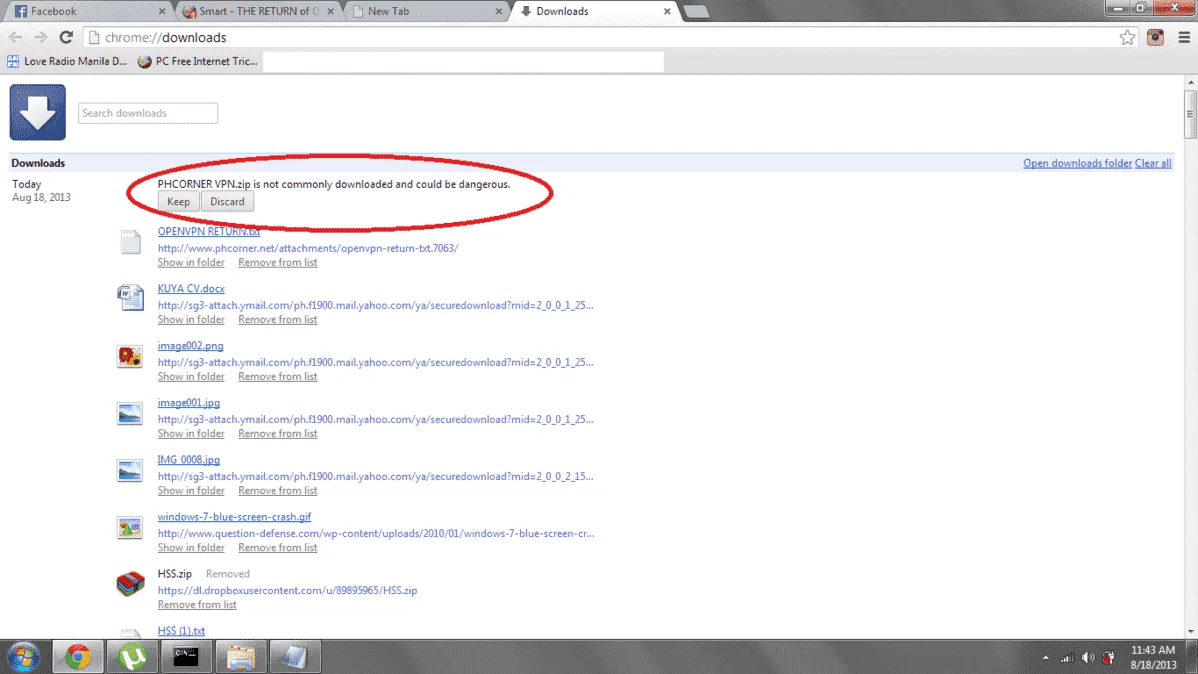Open a new tab with the new-tab button

[x=696, y=11]
